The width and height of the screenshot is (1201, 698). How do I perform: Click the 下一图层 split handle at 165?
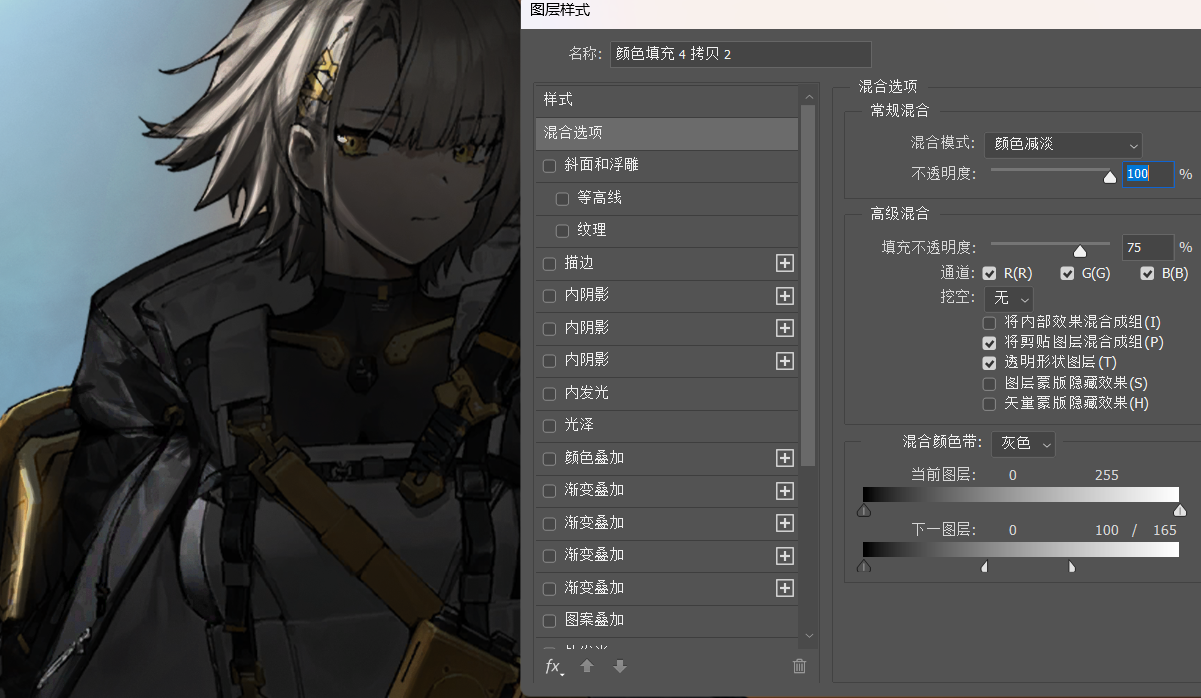[1071, 566]
